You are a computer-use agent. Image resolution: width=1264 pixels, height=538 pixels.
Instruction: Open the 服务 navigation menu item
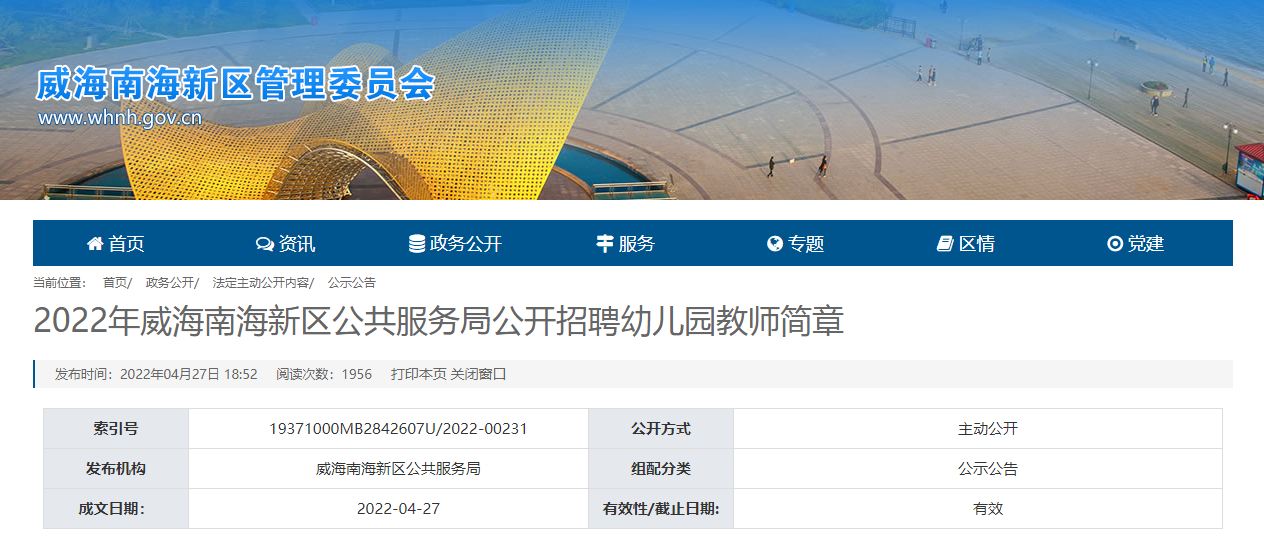click(626, 244)
